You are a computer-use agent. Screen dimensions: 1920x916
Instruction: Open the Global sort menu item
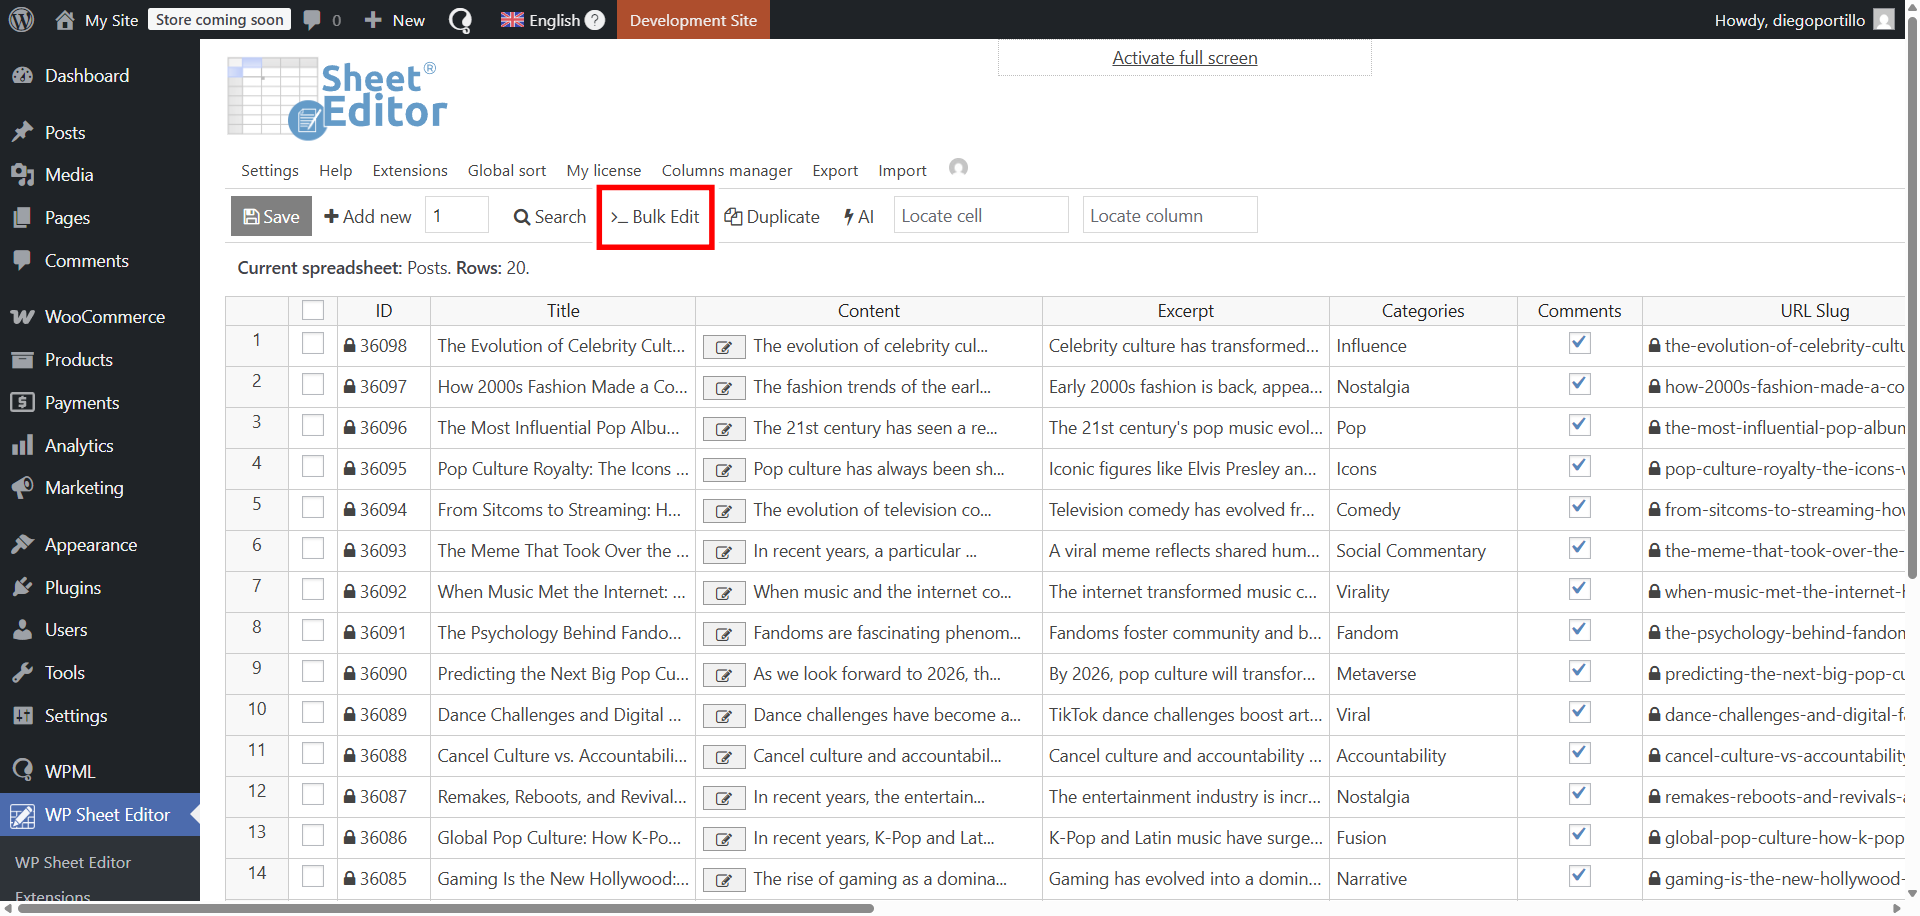(507, 171)
